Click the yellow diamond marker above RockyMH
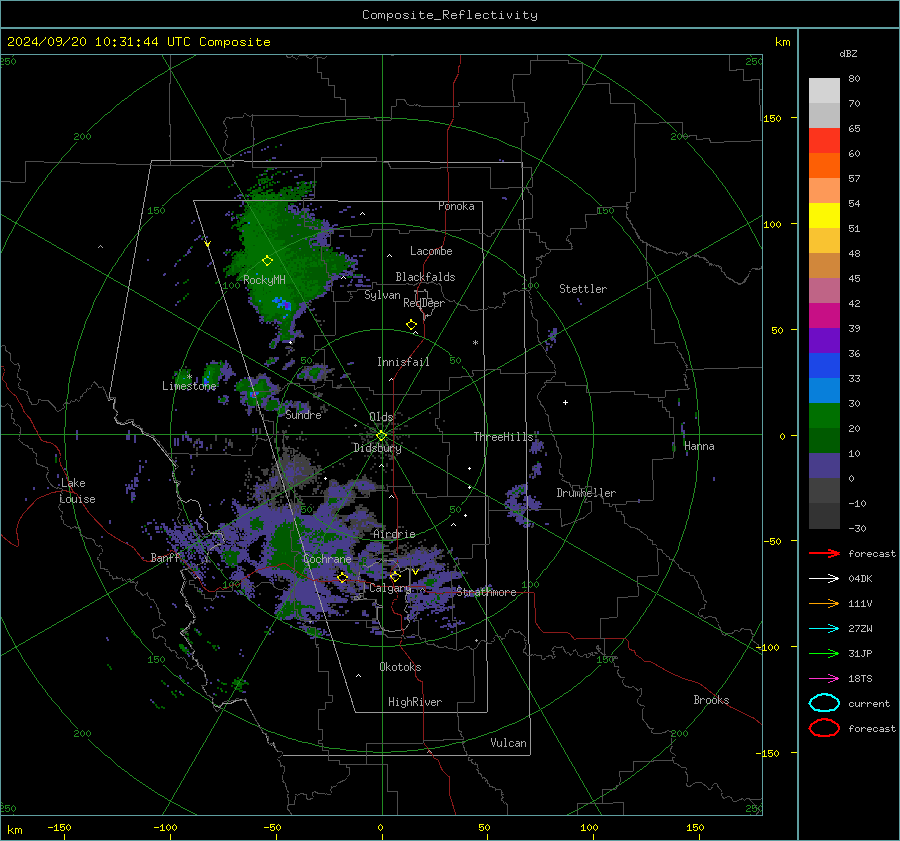 267,261
